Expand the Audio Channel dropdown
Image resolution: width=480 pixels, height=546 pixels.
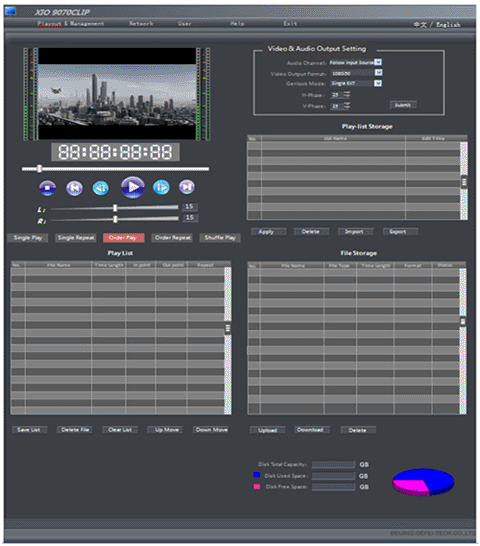click(378, 62)
